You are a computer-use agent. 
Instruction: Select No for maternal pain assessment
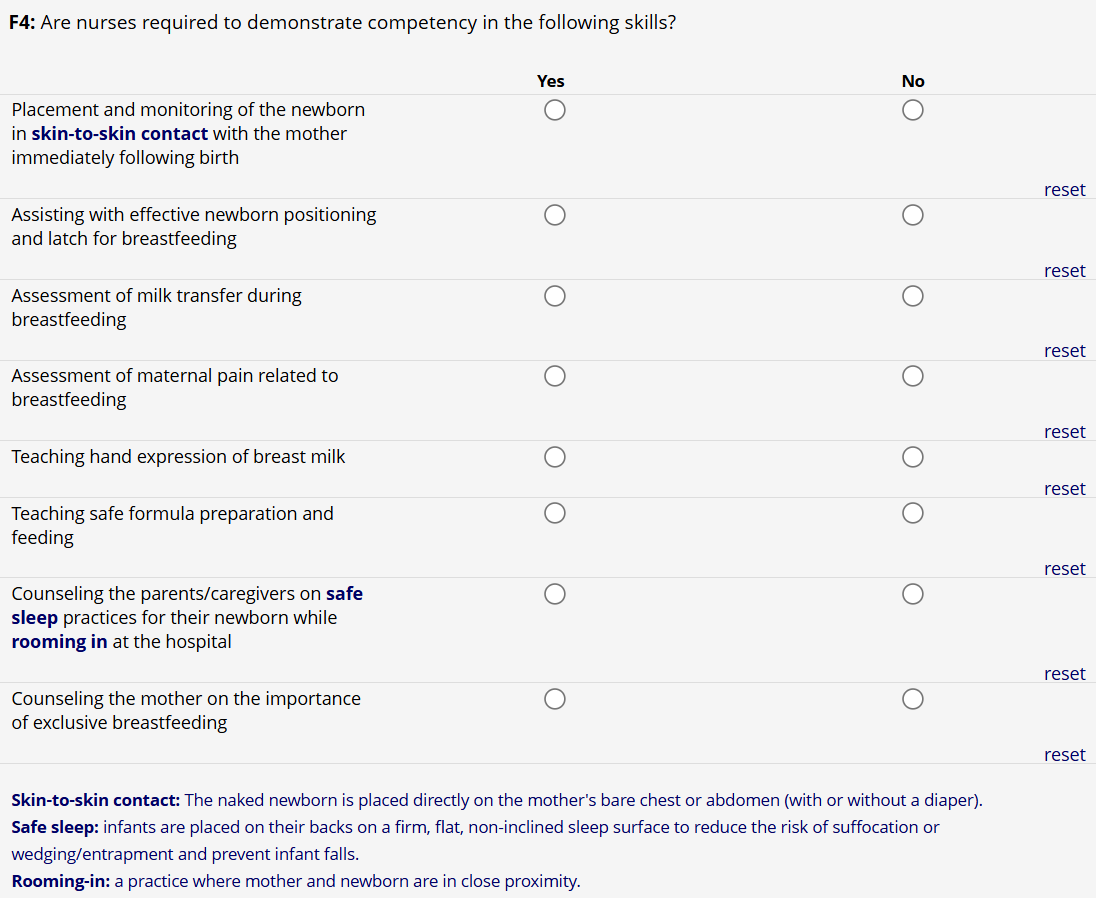click(912, 376)
